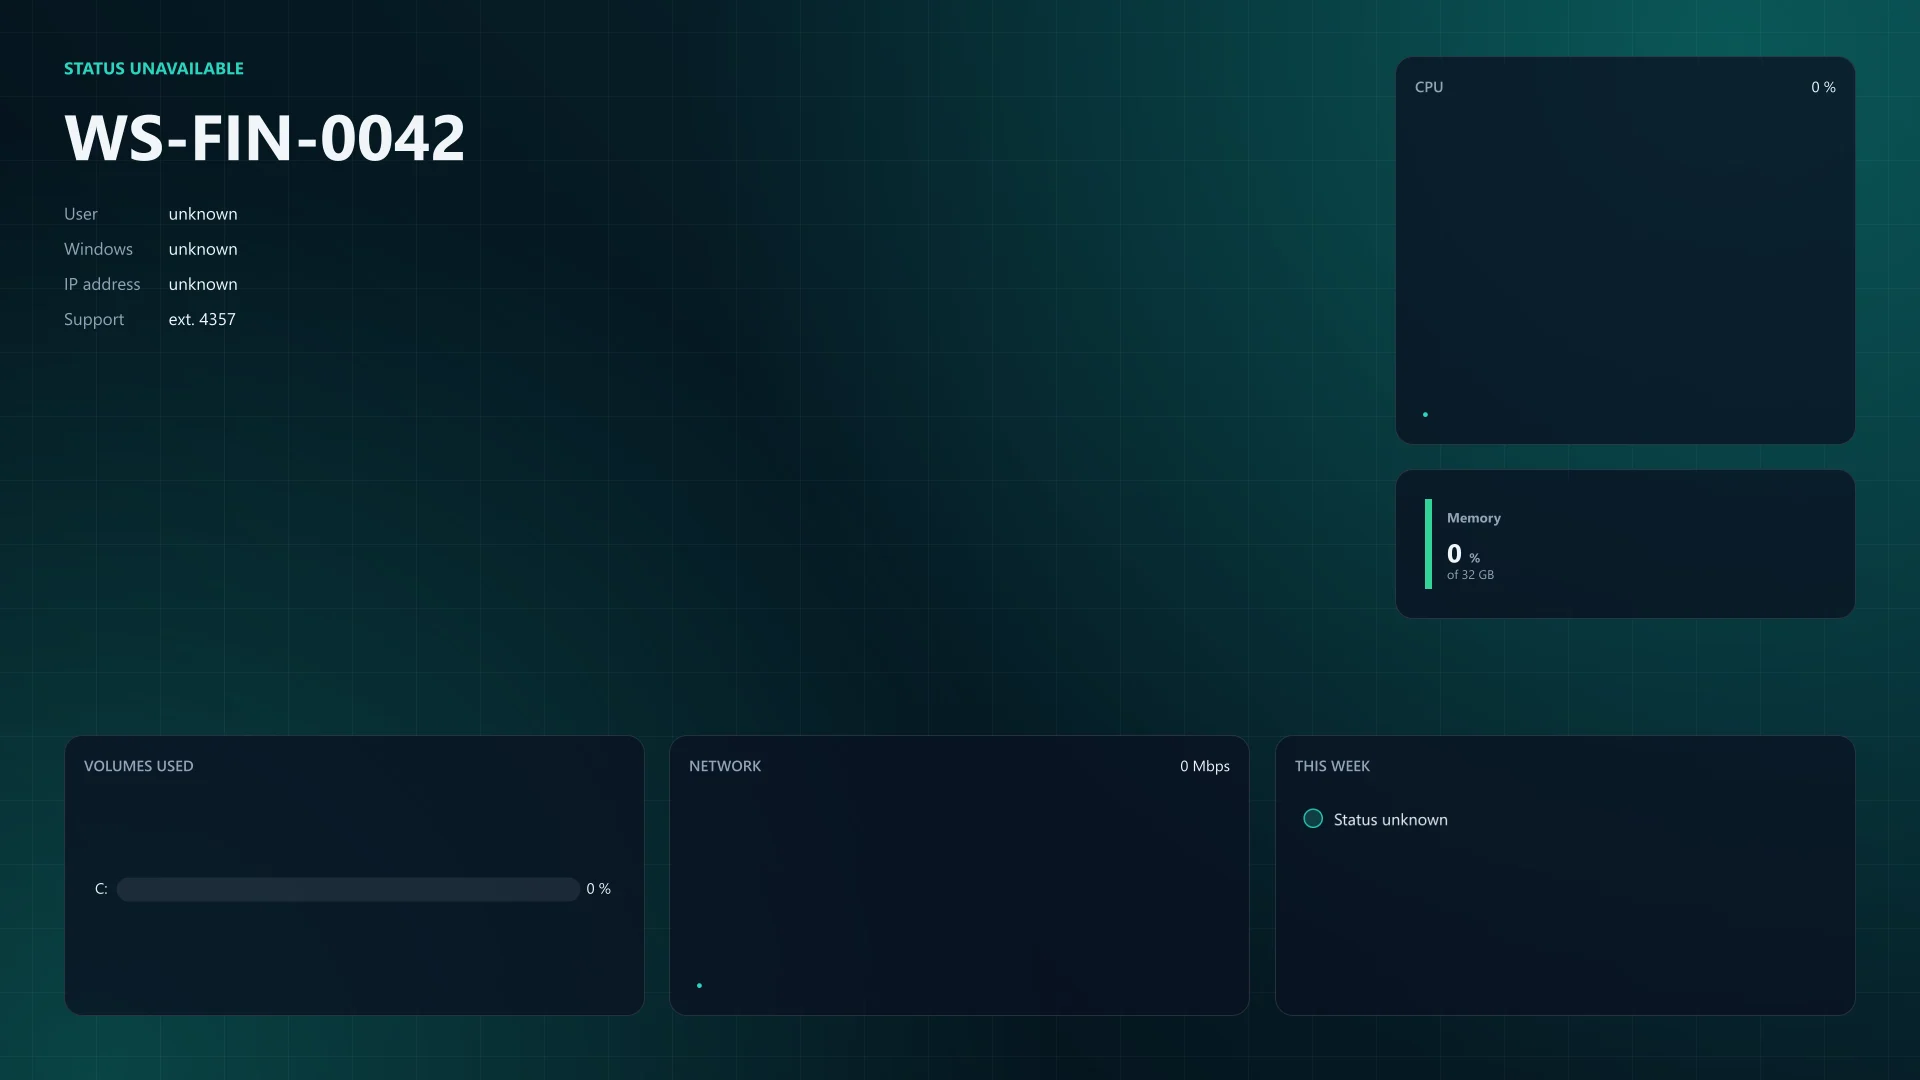Image resolution: width=1920 pixels, height=1080 pixels.
Task: Click the Support label
Action: pyautogui.click(x=94, y=320)
